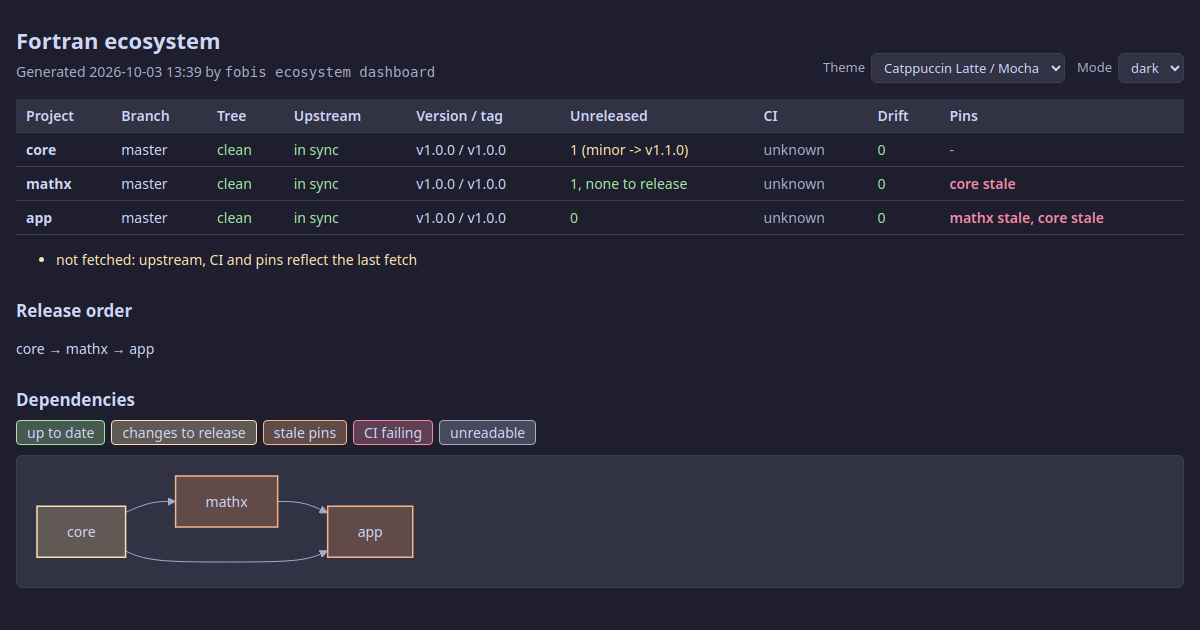Click the 'not fetched' notice text
Image resolution: width=1200 pixels, height=630 pixels.
click(x=236, y=260)
